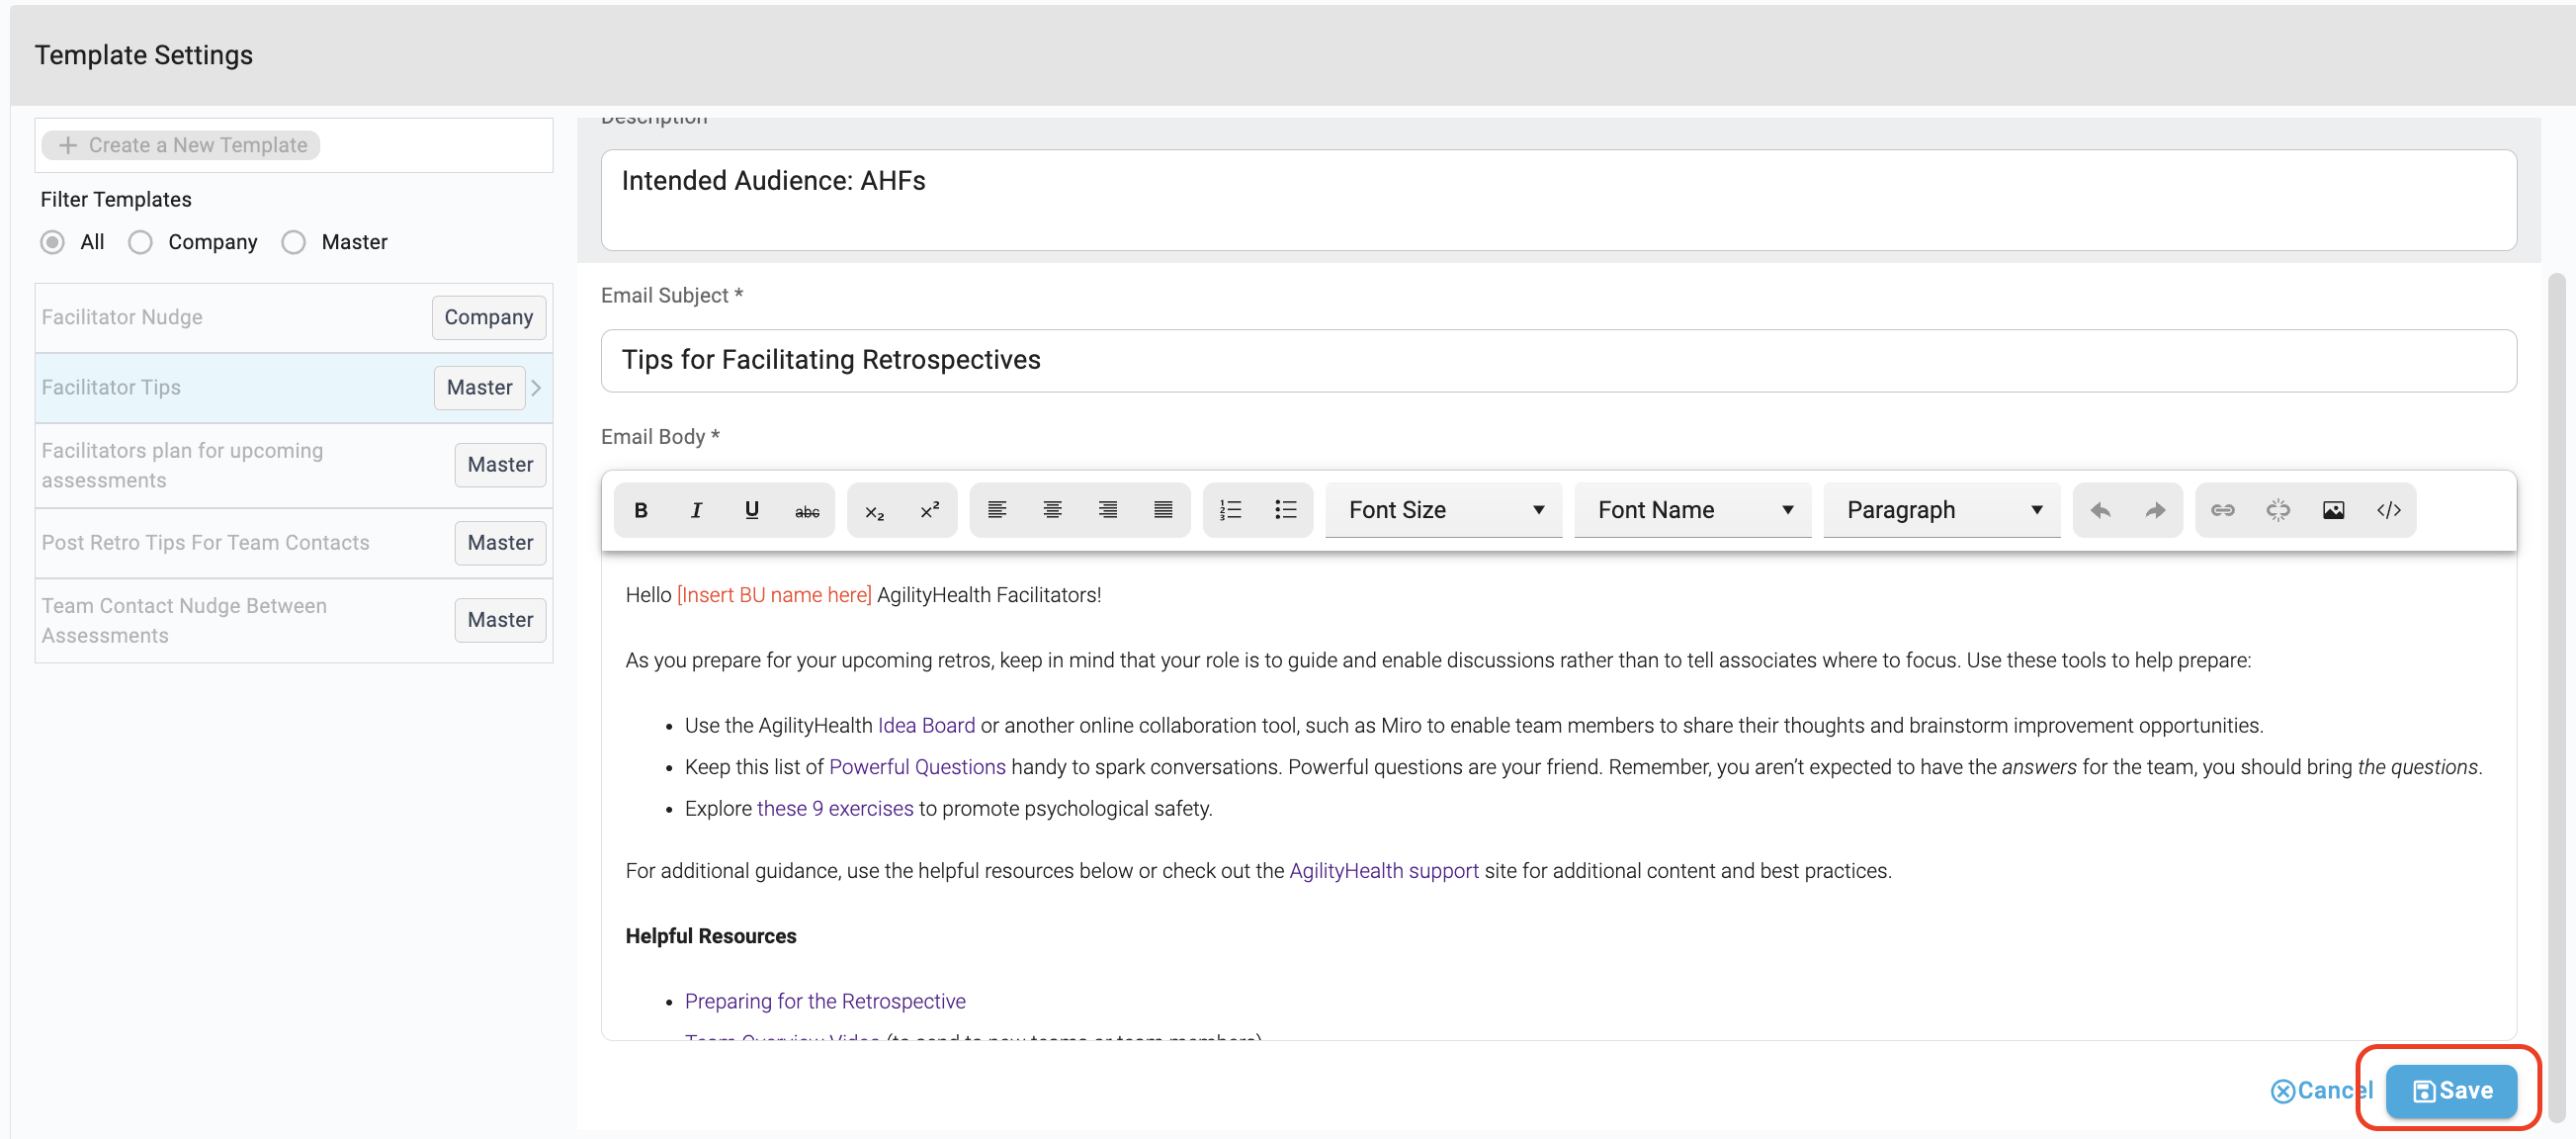Click the Company tag on Facilitator Nudge
The image size is (2576, 1139).
(489, 317)
